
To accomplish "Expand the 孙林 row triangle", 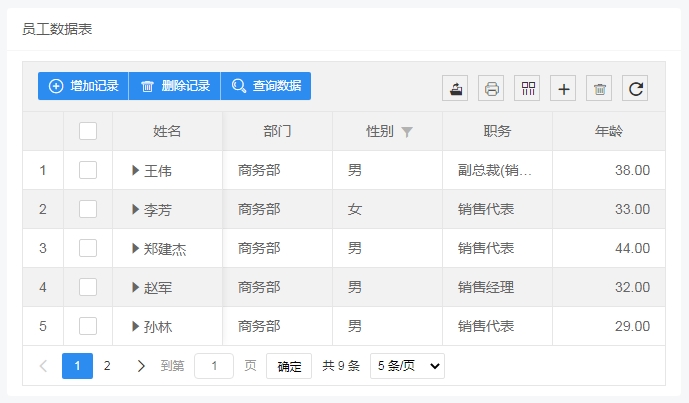I will pyautogui.click(x=135, y=327).
